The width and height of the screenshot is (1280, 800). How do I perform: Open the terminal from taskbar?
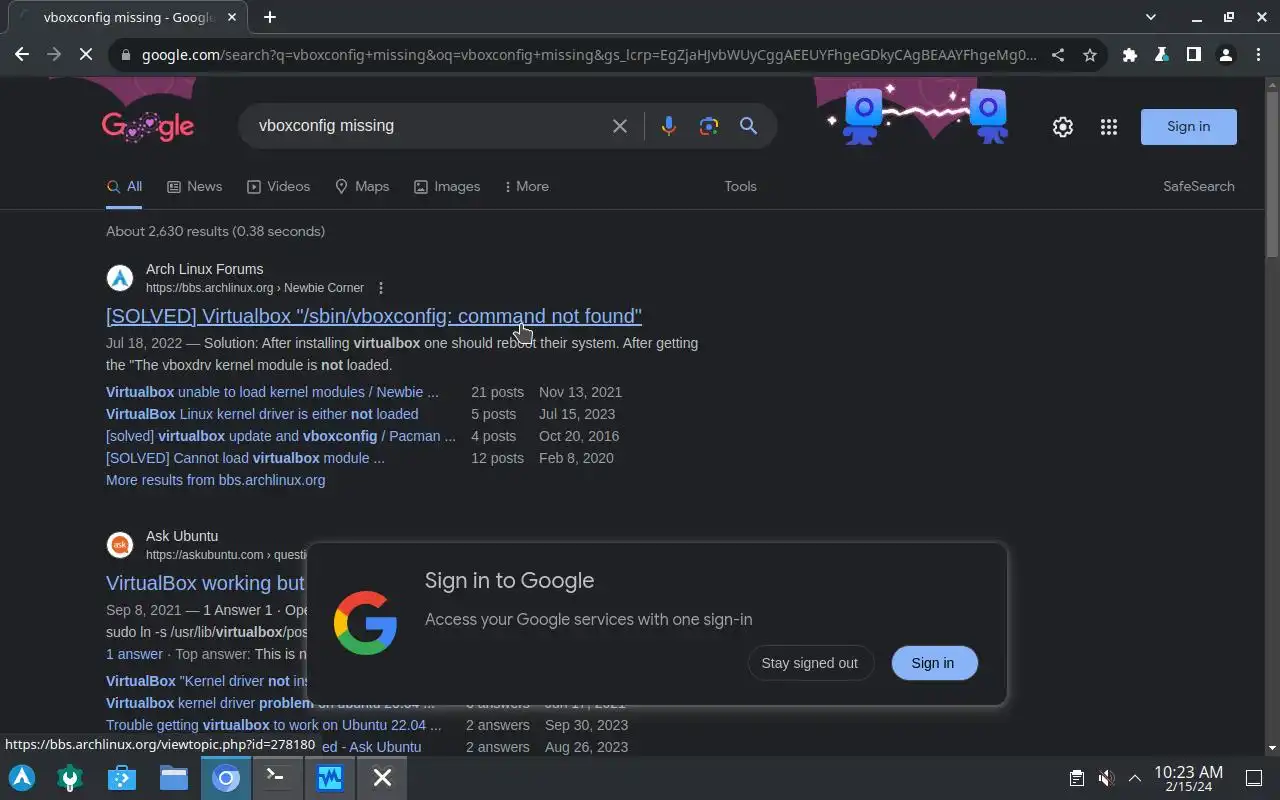click(x=278, y=778)
